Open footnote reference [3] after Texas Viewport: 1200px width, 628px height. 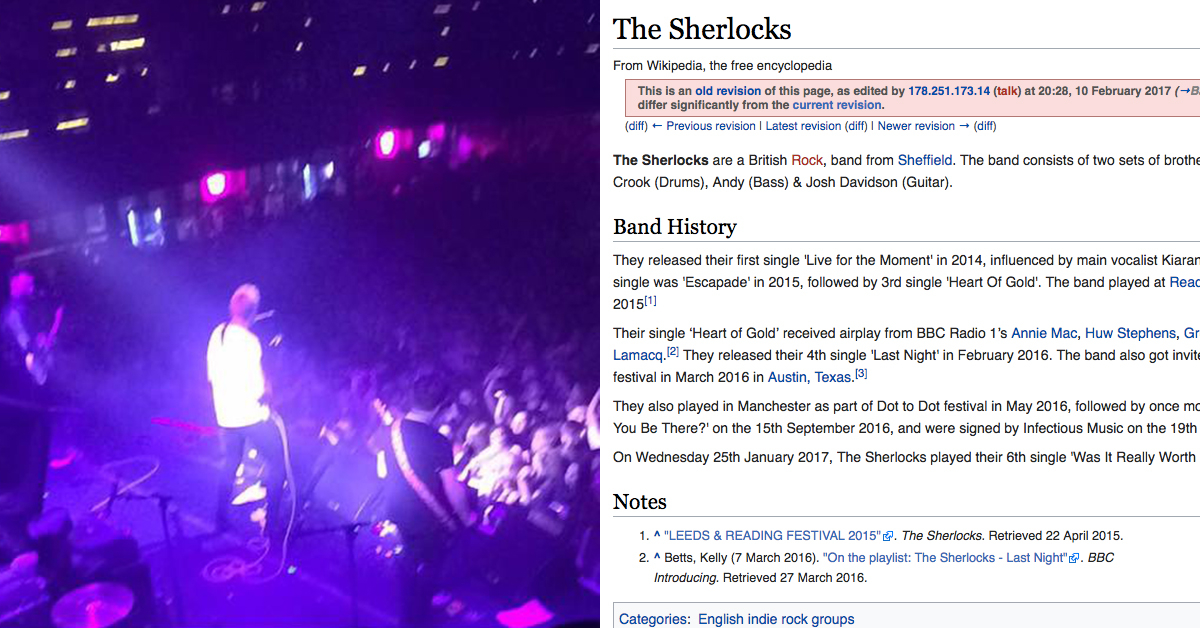pos(861,374)
